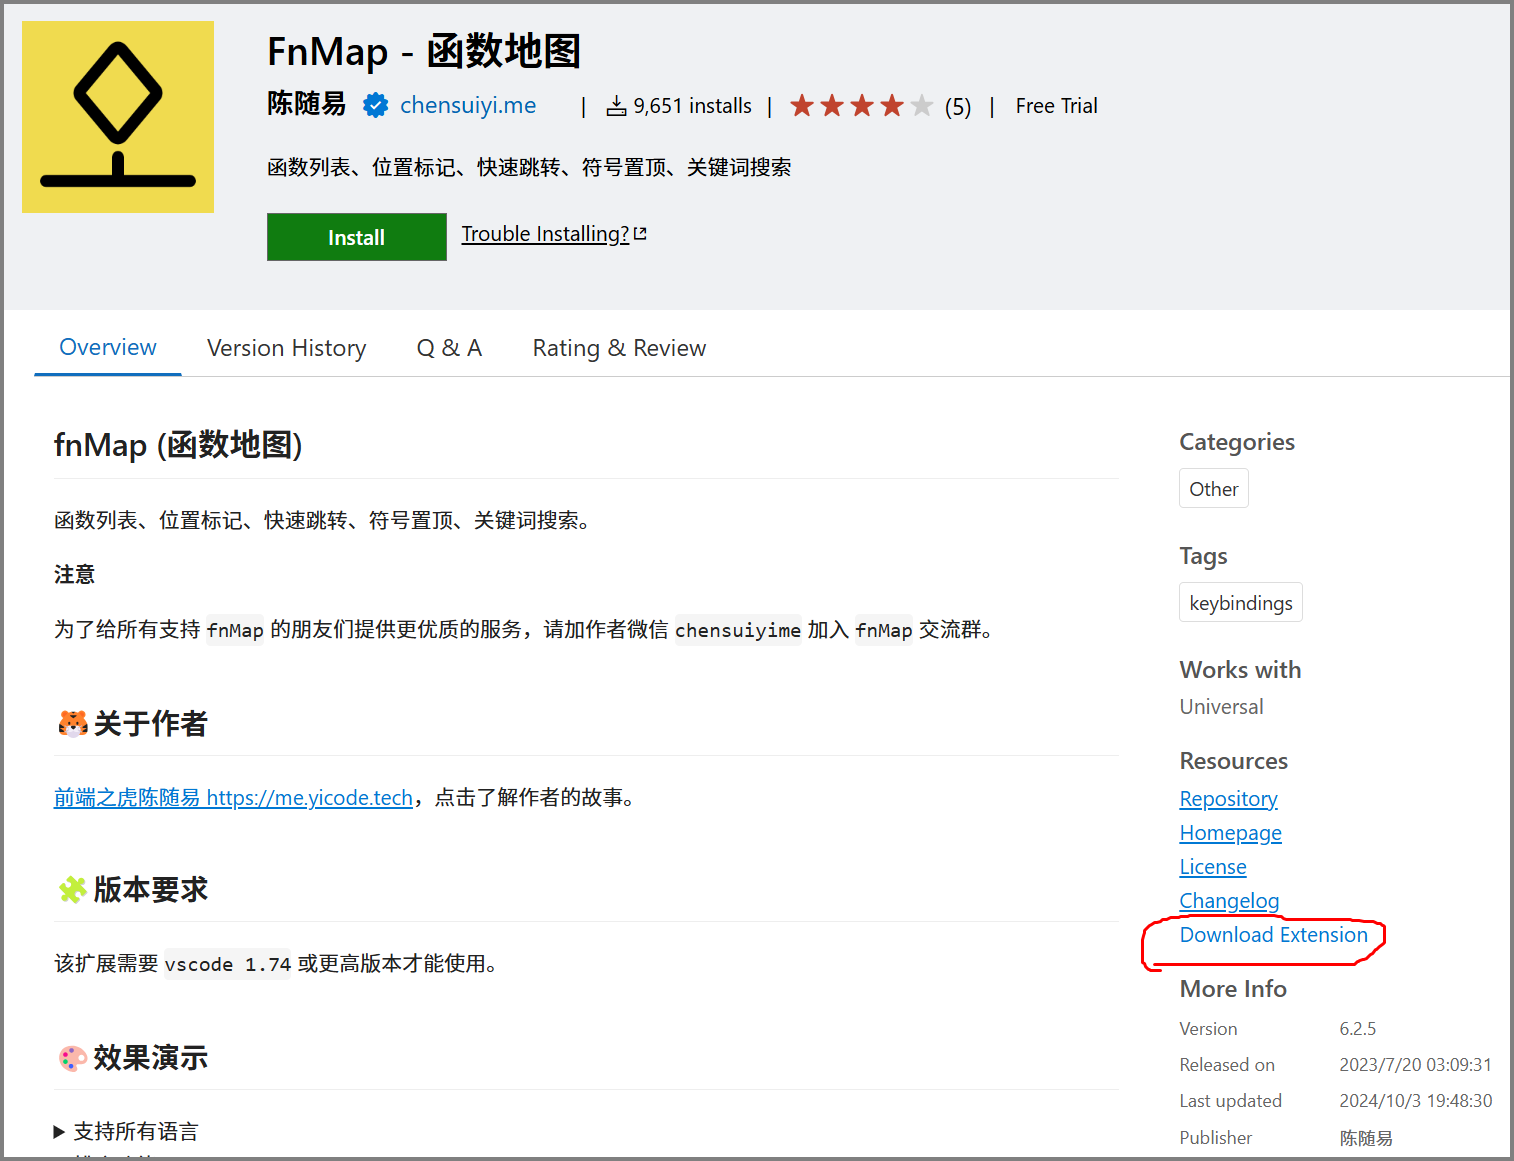Open the License resource link
Image resolution: width=1514 pixels, height=1161 pixels.
click(1213, 867)
